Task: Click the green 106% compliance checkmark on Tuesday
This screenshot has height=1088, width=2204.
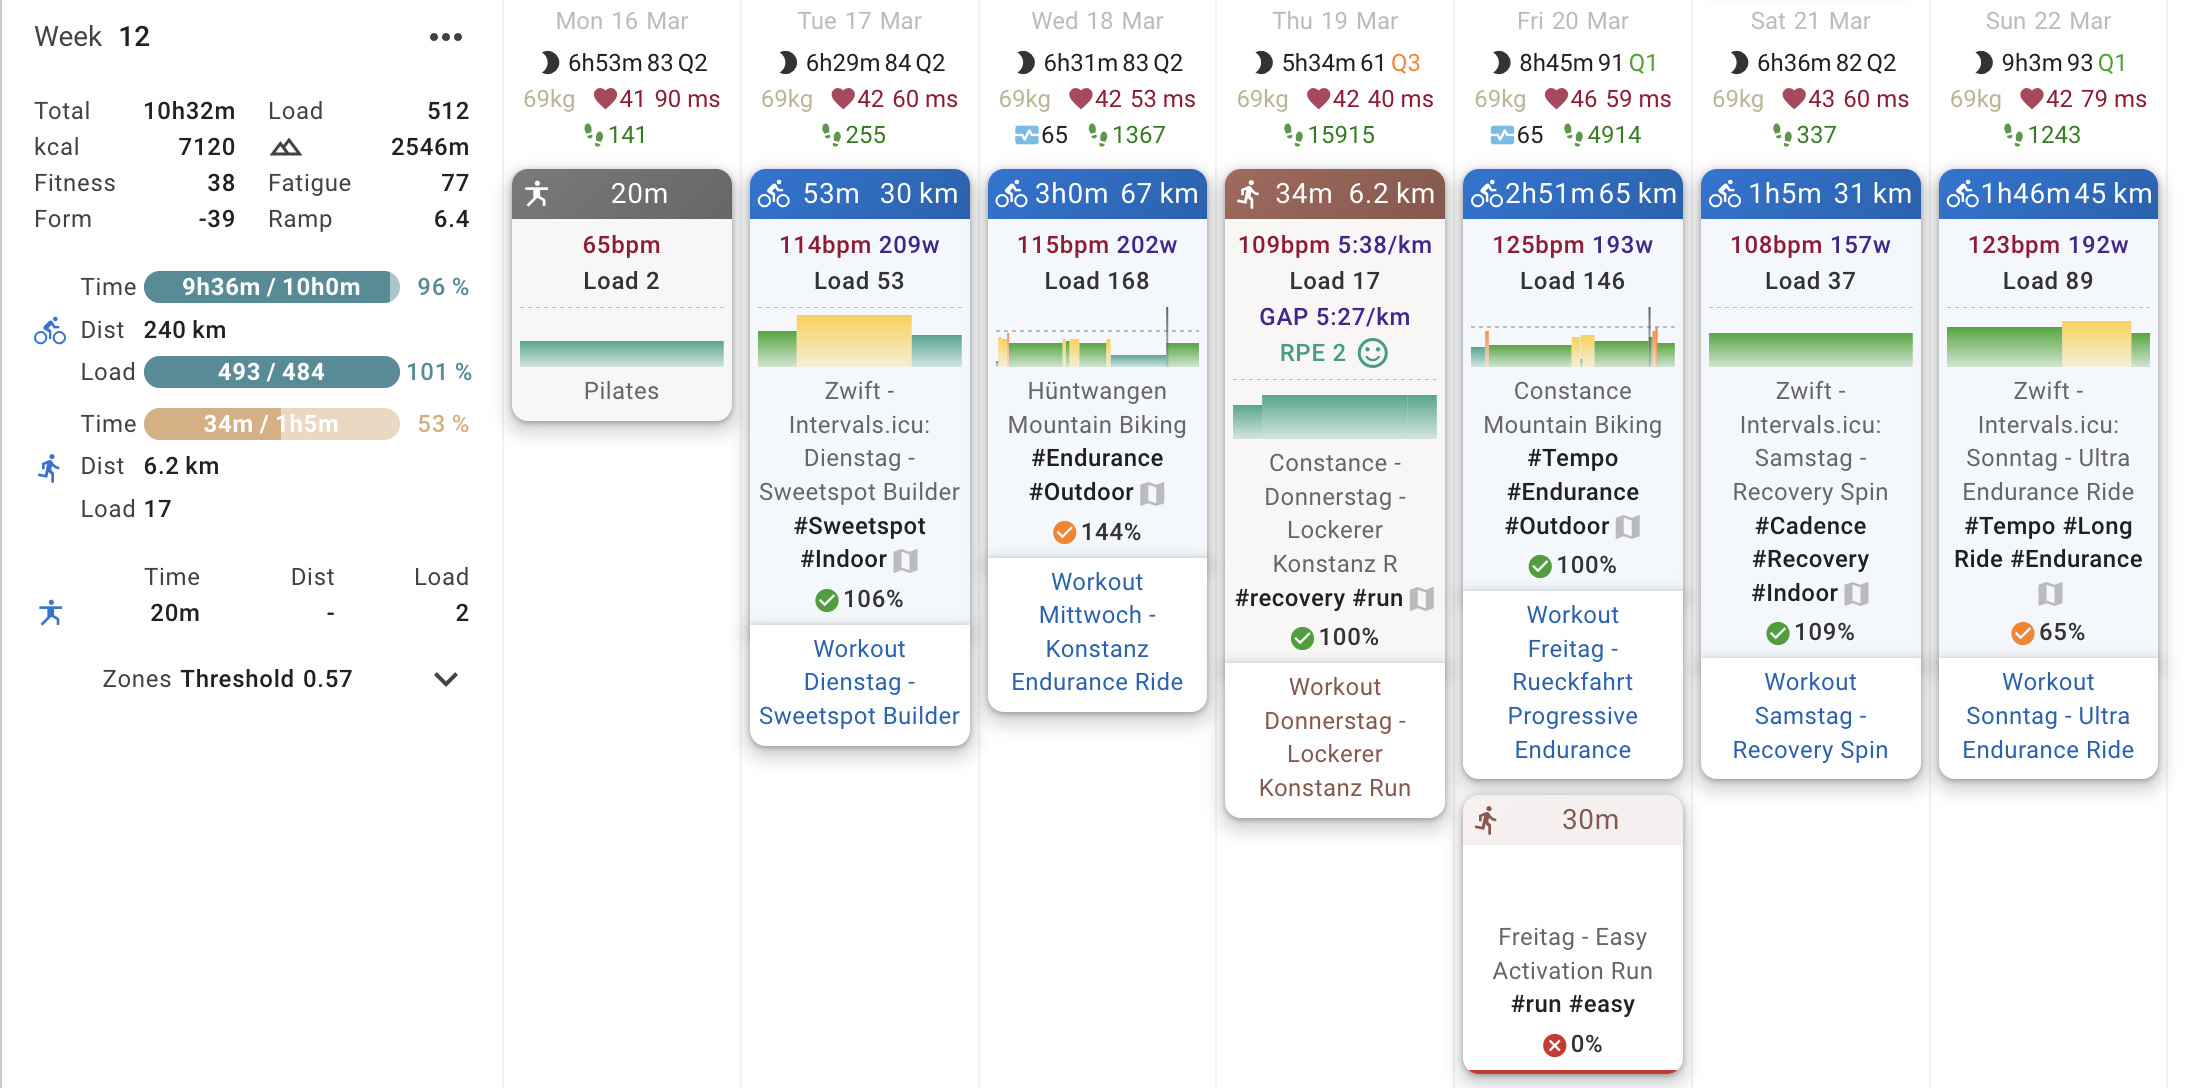Action: 827,600
